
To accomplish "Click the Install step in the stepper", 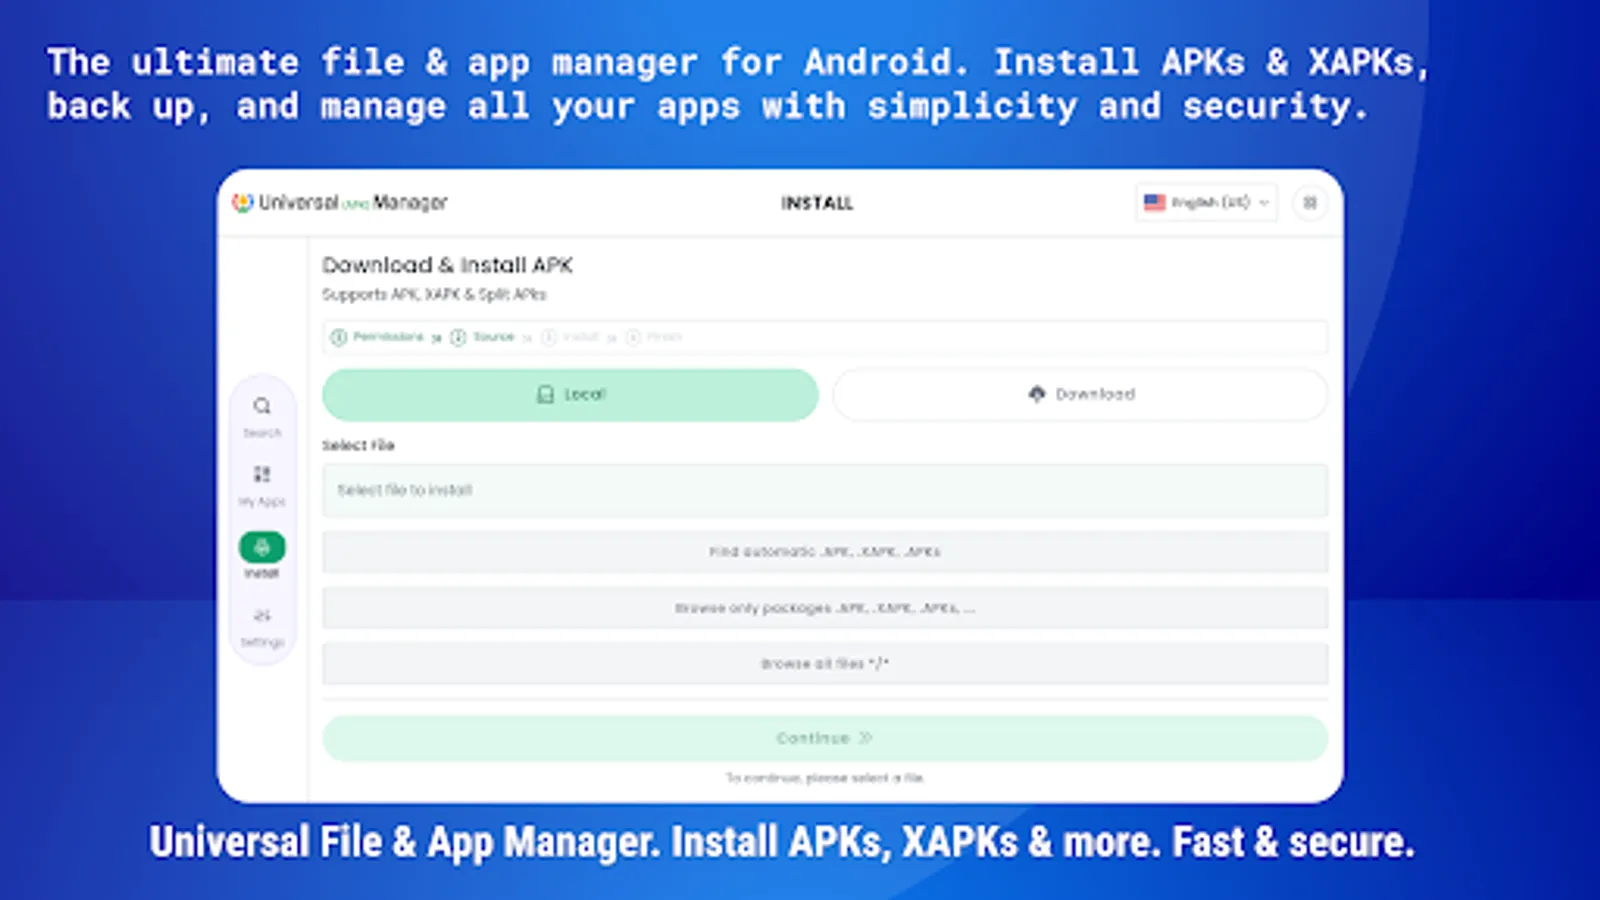I will coord(570,337).
